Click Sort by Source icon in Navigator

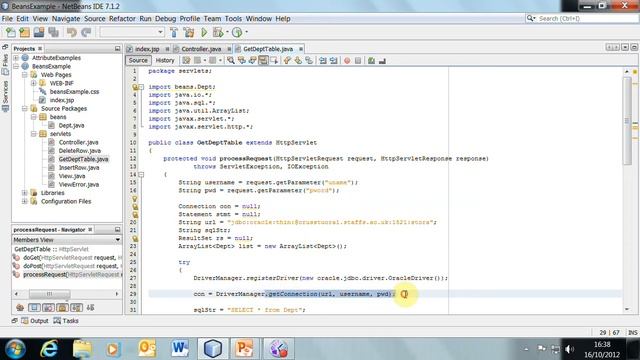point(91,307)
